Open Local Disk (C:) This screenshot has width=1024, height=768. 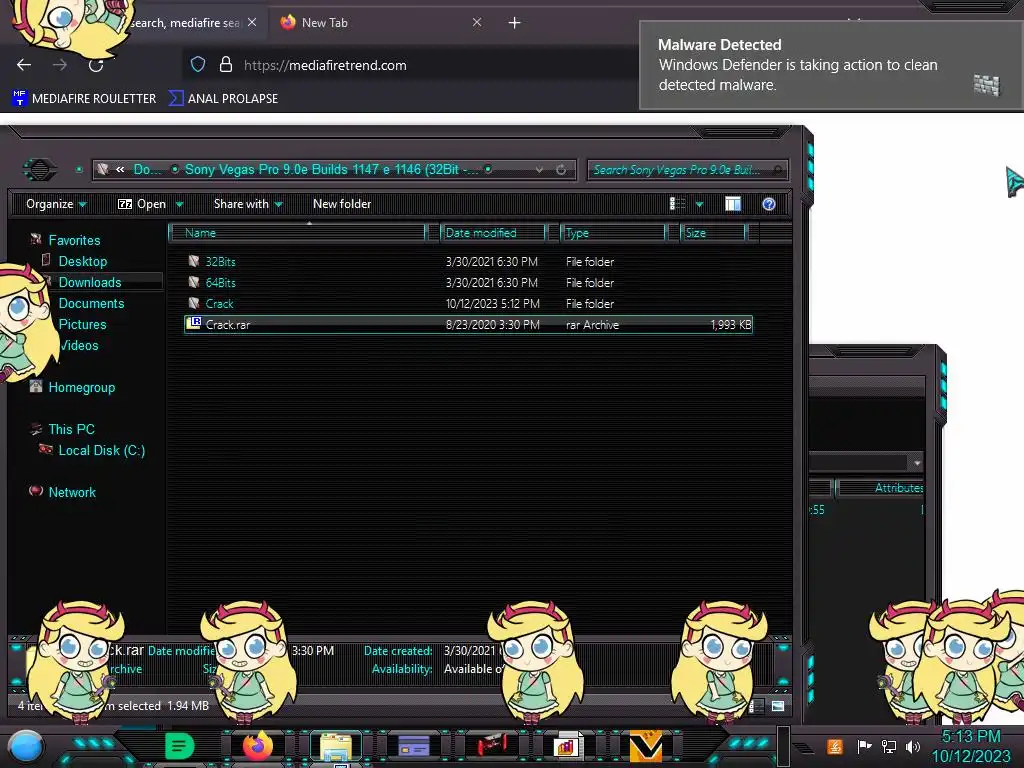click(x=91, y=450)
